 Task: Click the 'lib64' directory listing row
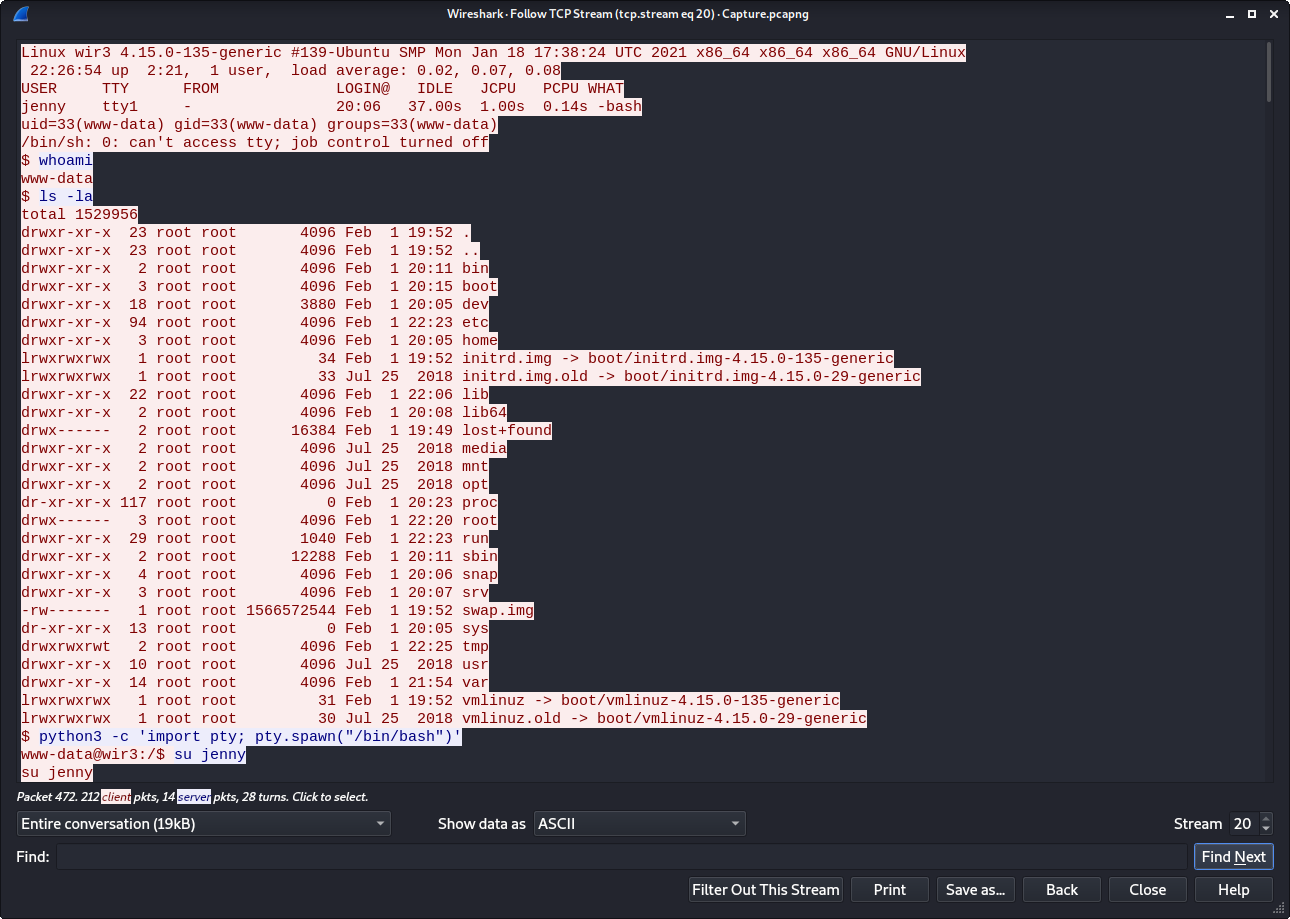pyautogui.click(x=264, y=412)
